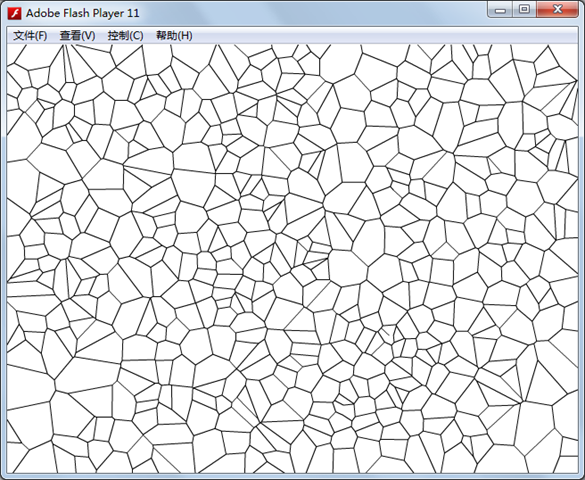Open the 控制(C) menu

point(125,36)
